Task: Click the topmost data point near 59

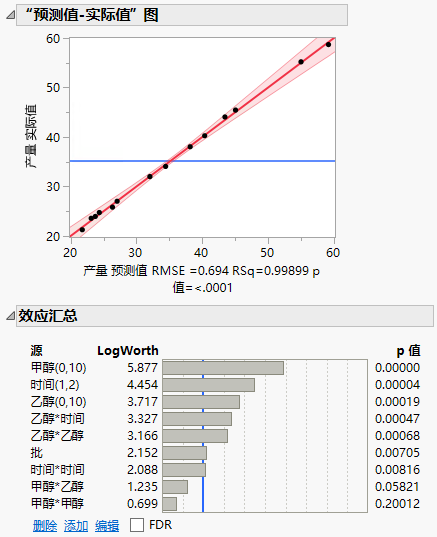Action: click(328, 45)
